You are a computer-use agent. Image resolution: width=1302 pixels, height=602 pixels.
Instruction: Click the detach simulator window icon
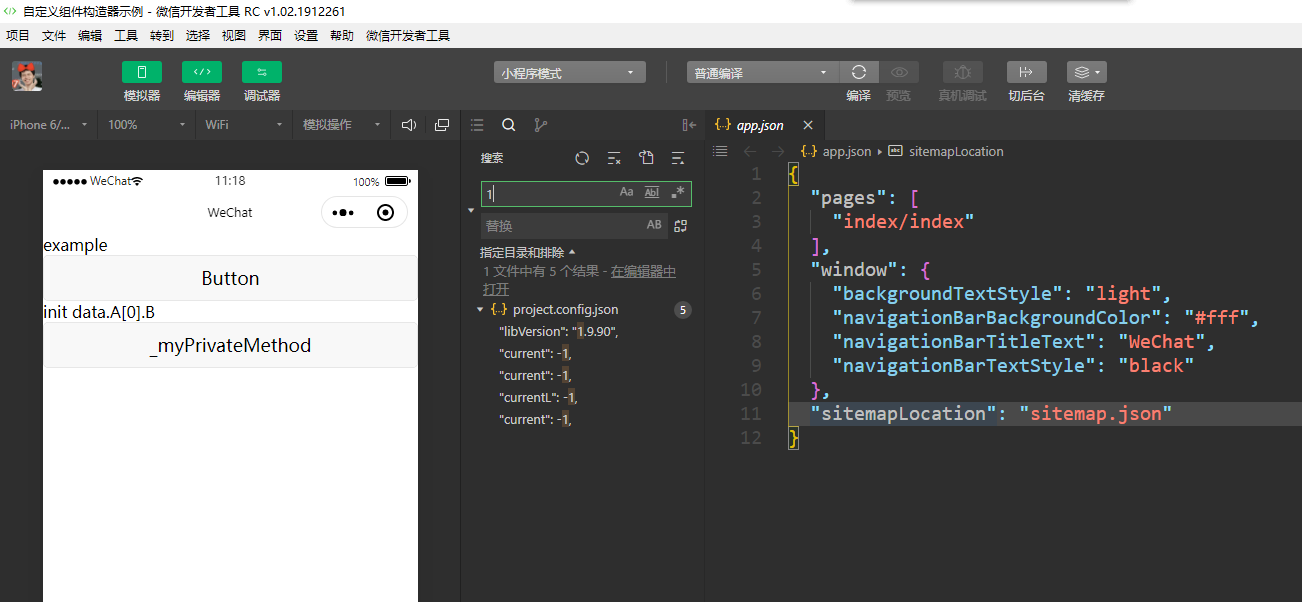point(442,125)
